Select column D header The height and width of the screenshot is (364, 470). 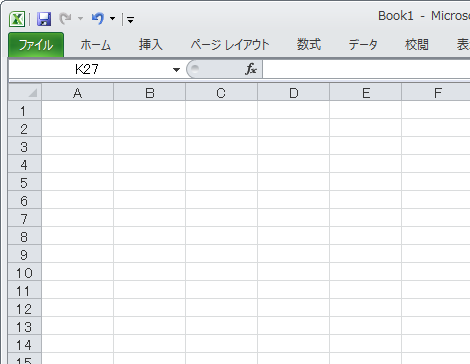(x=294, y=92)
